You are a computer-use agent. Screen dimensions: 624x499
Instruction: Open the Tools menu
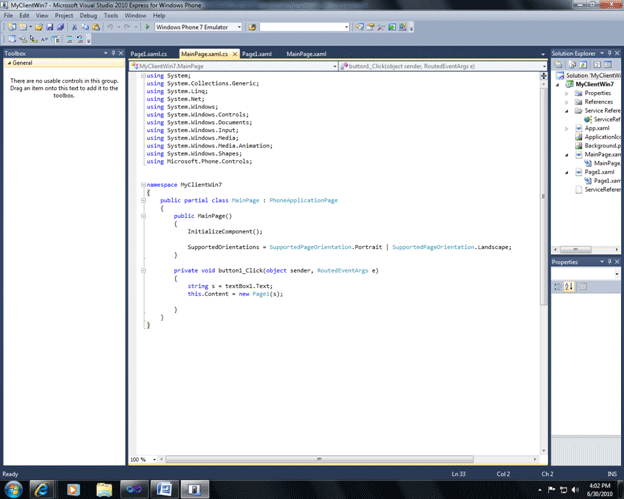point(110,16)
